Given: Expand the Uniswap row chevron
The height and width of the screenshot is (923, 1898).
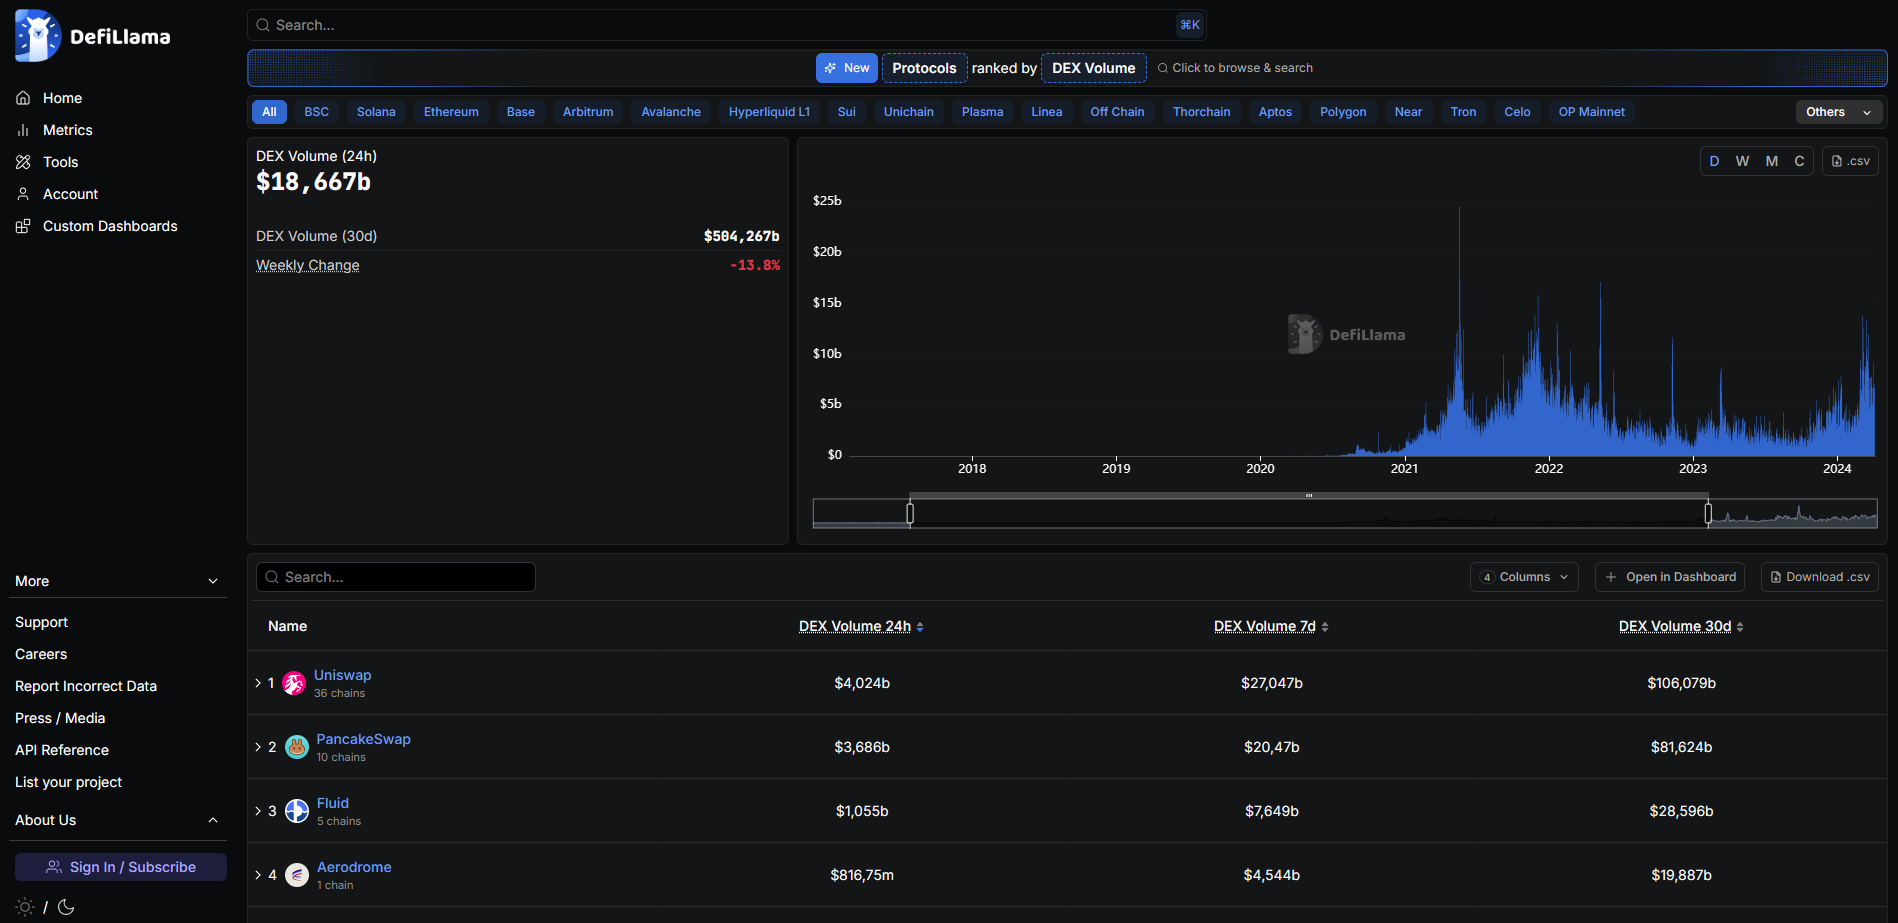Looking at the screenshot, I should pos(258,683).
